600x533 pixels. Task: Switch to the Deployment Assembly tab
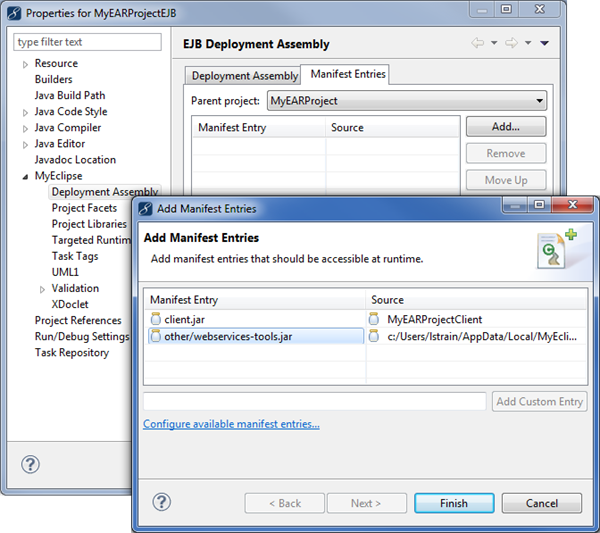(244, 76)
